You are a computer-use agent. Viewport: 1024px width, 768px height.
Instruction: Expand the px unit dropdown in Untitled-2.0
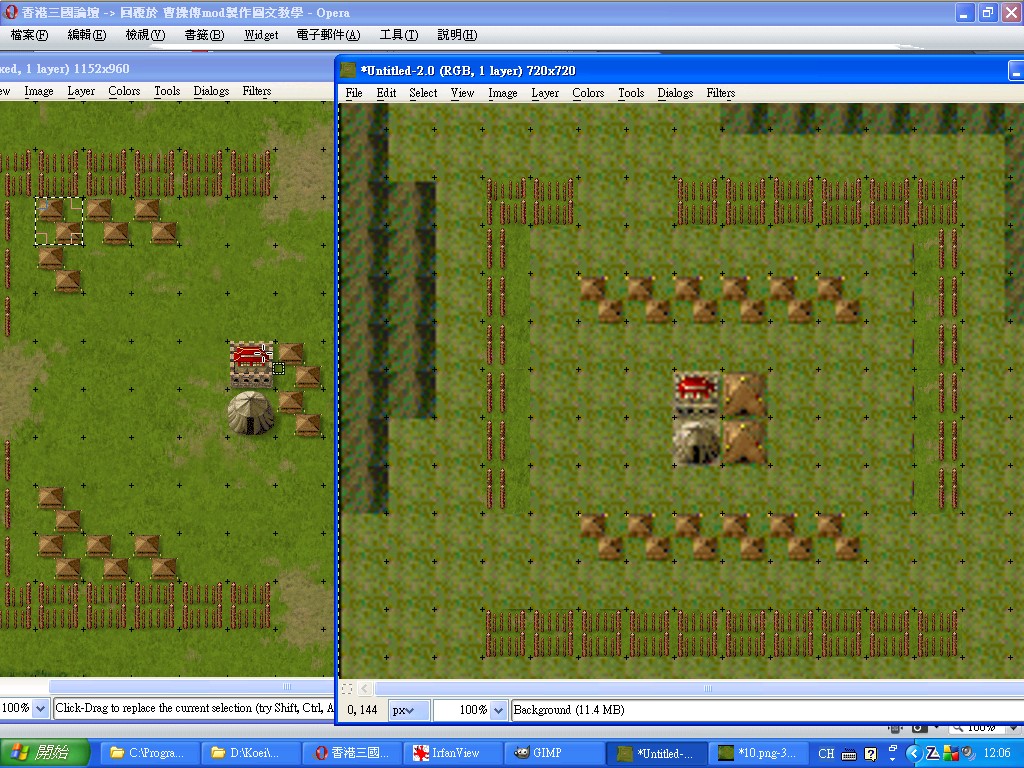pos(409,710)
